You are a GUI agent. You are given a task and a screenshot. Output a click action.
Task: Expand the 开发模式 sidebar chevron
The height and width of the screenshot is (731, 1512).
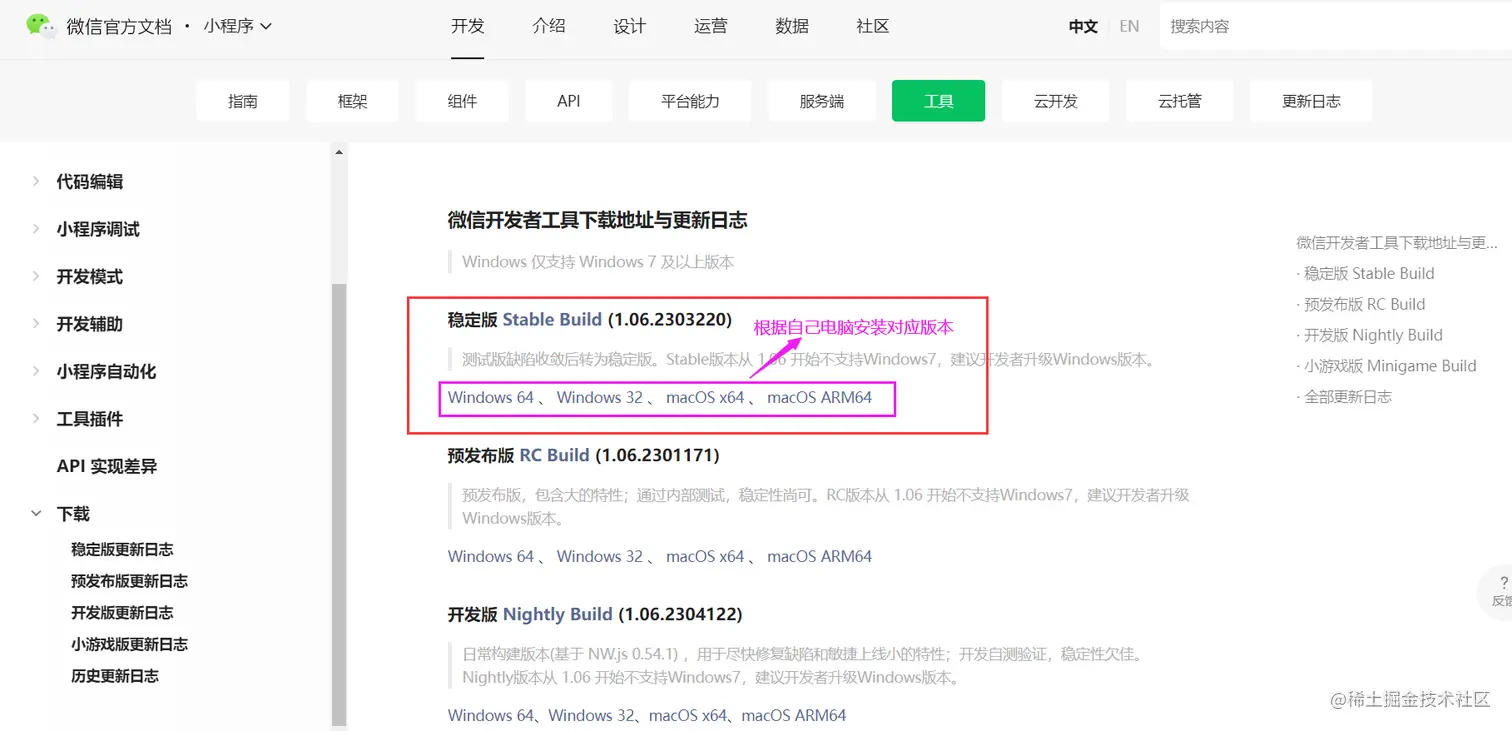[36, 276]
